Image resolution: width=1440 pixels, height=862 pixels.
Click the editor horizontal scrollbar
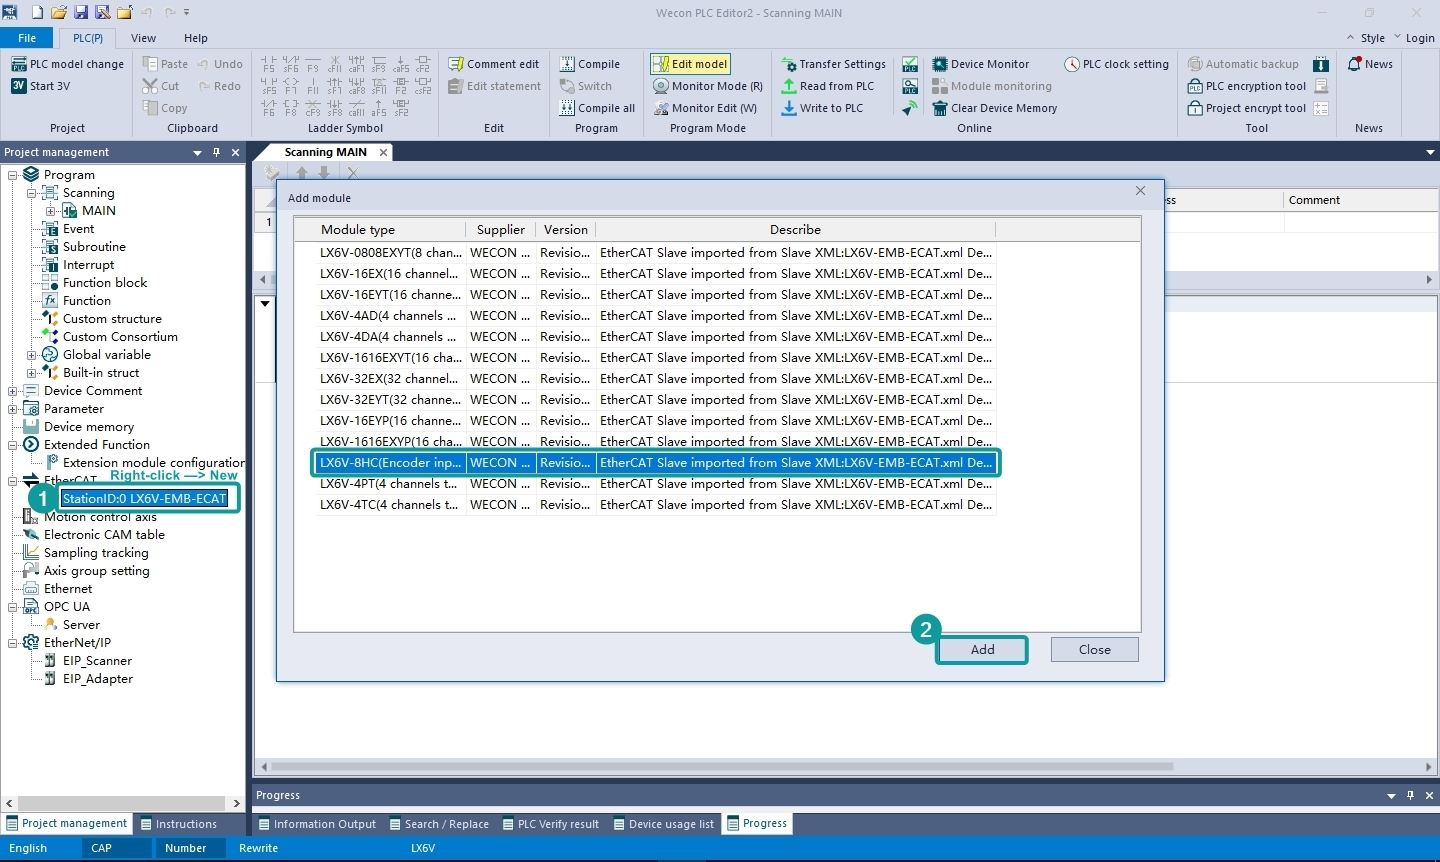720,767
